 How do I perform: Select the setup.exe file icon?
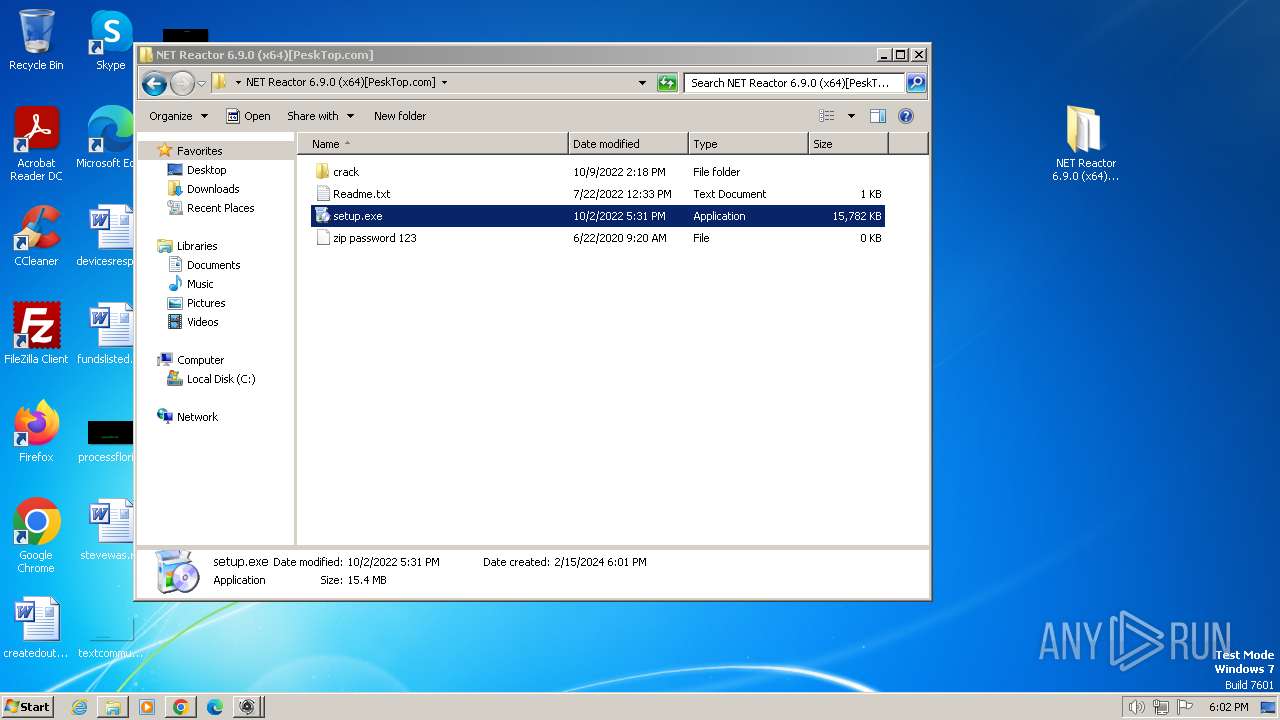click(x=322, y=216)
